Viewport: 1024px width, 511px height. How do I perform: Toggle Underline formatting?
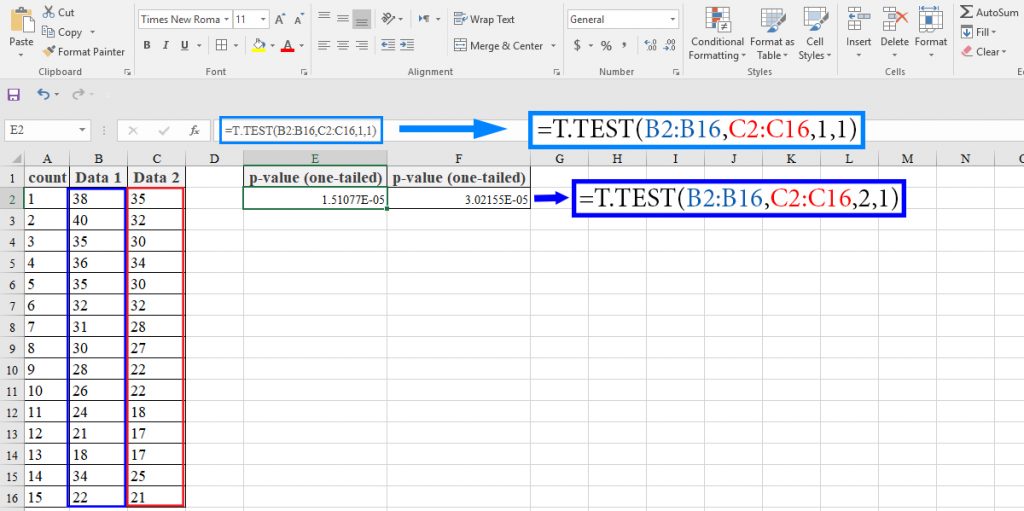[x=184, y=46]
